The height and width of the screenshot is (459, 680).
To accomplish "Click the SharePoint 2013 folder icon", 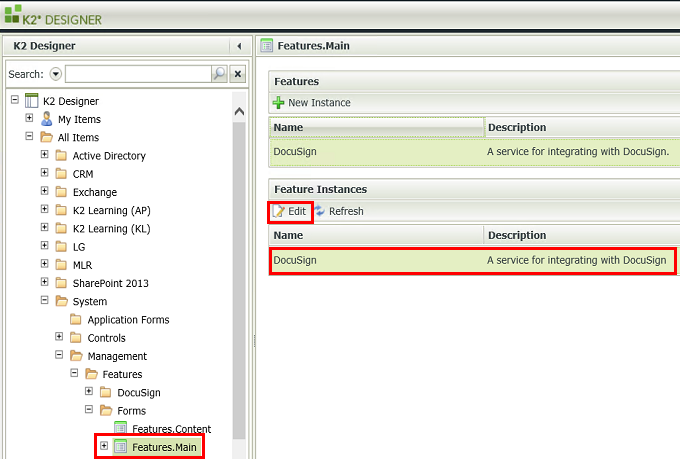I will (x=61, y=283).
